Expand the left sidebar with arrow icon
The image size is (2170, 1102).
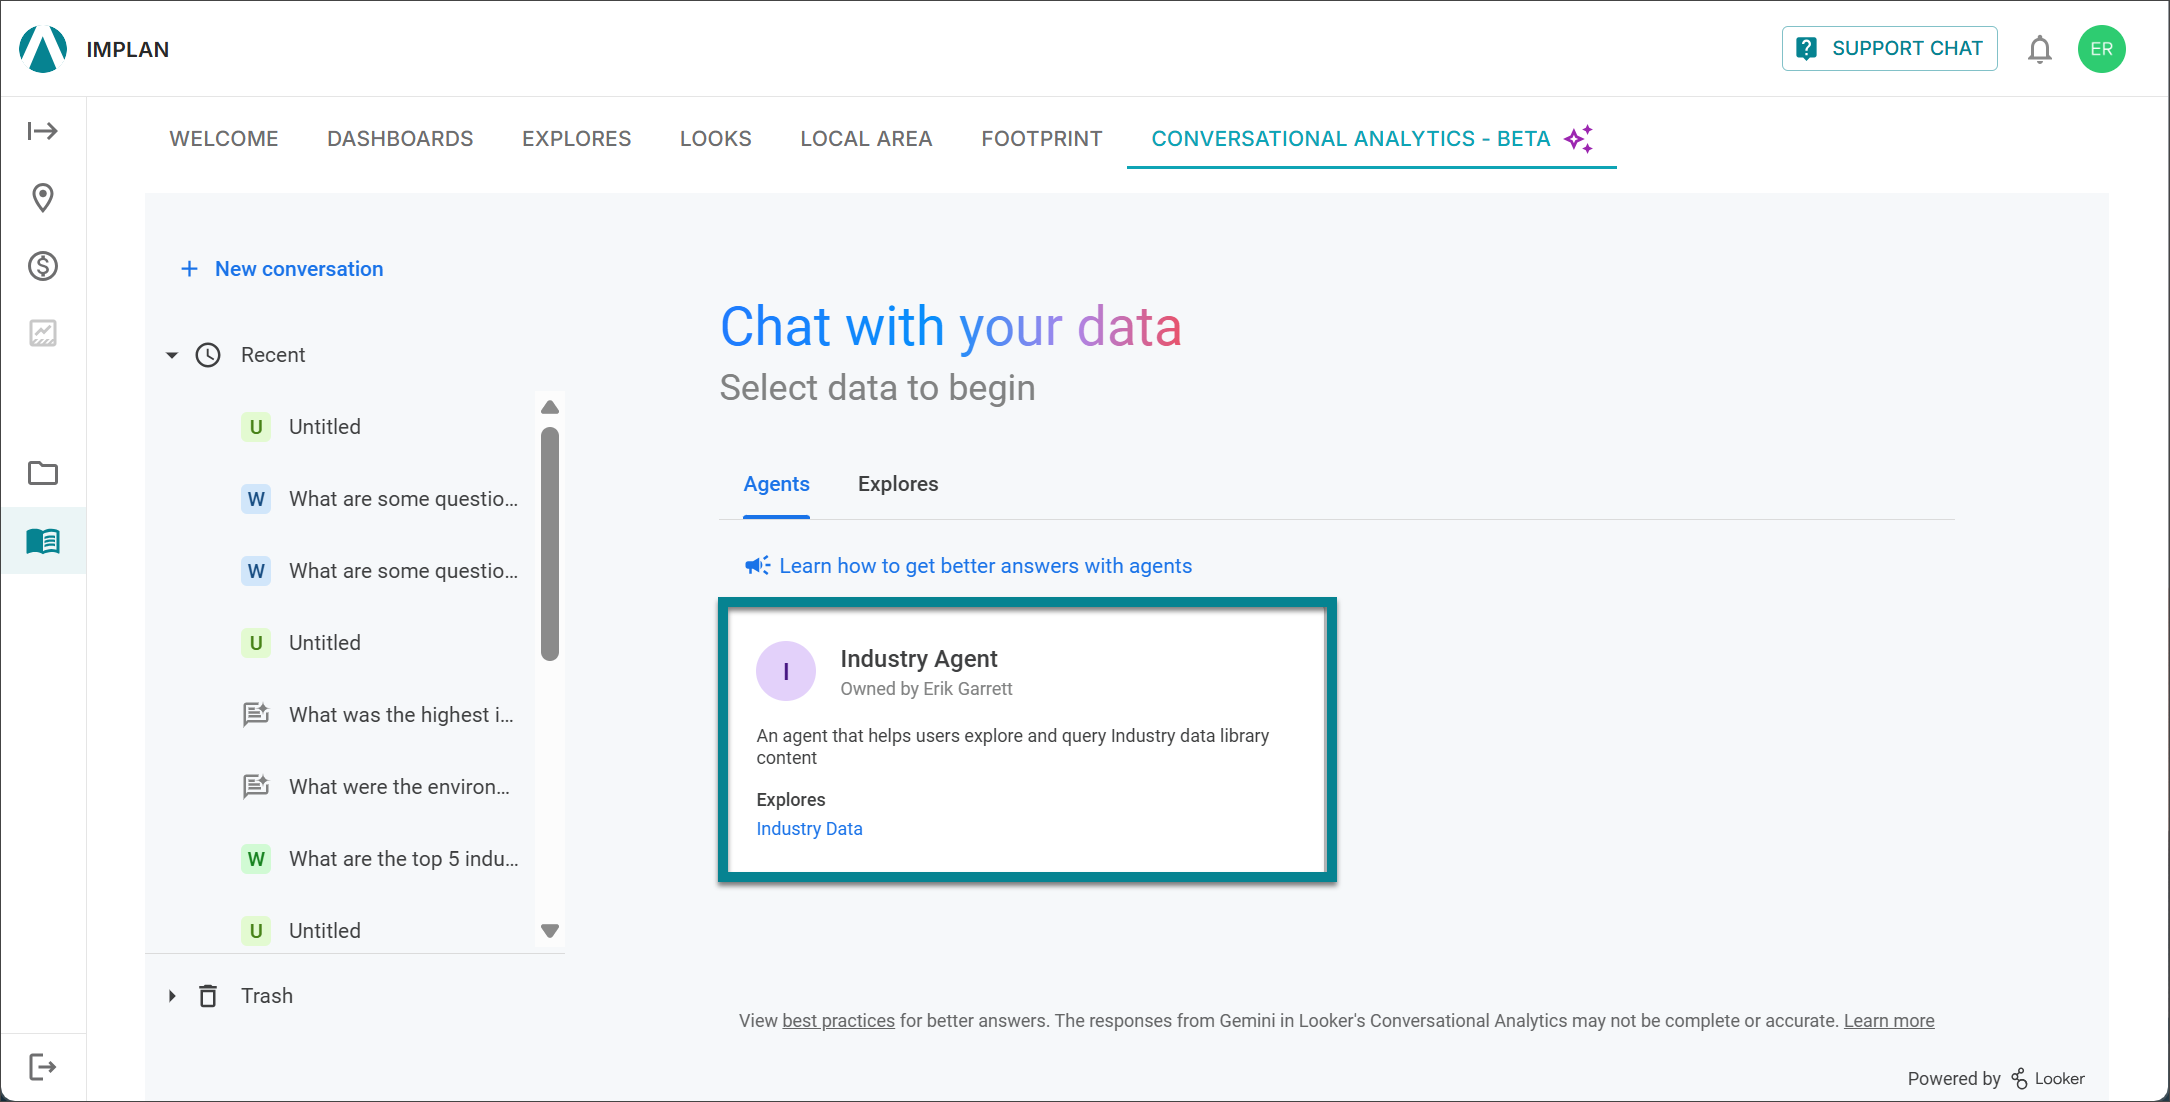[x=43, y=131]
